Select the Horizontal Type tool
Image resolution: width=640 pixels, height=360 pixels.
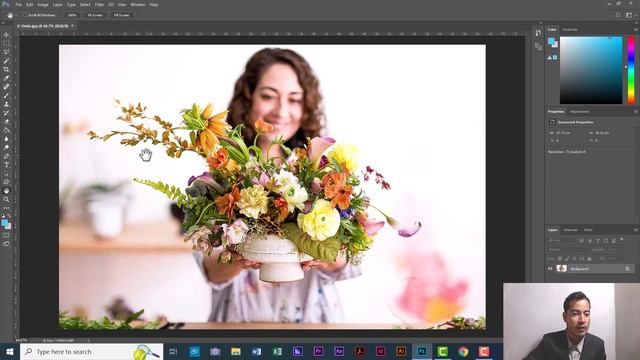pyautogui.click(x=6, y=165)
